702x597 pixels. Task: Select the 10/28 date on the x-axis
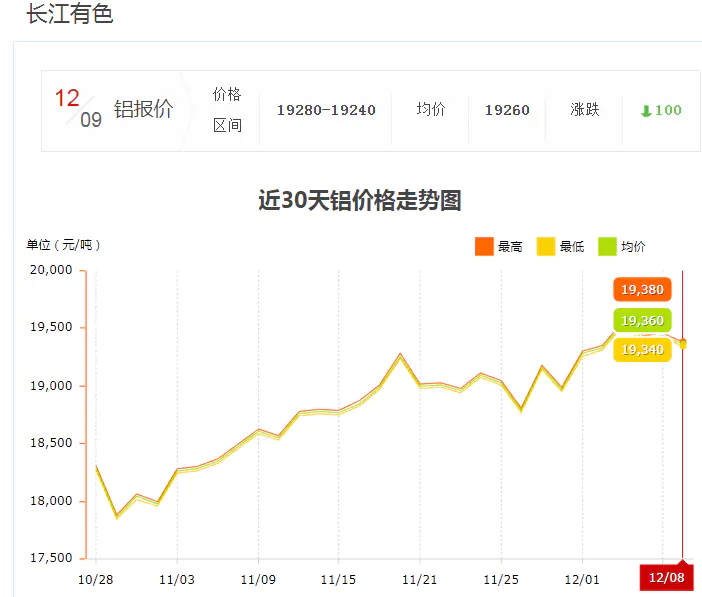point(95,578)
